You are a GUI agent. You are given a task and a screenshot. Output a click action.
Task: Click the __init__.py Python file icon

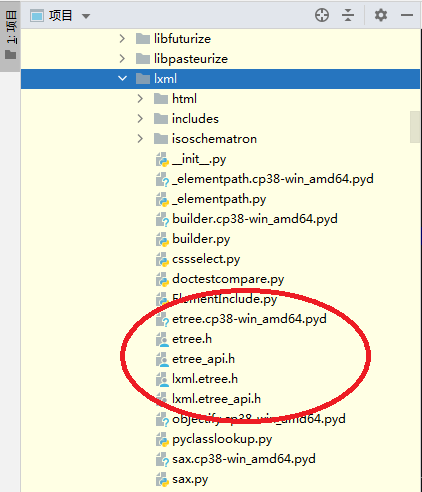(x=162, y=159)
